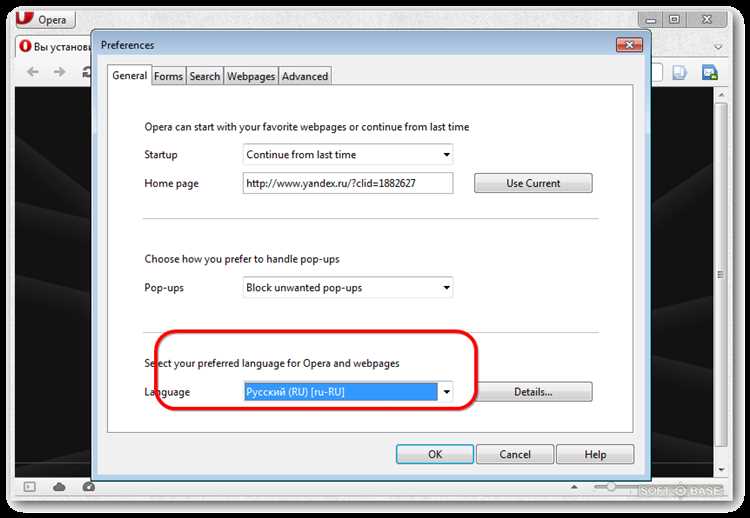Click the "Startup" label
Image resolution: width=750 pixels, height=518 pixels.
click(x=161, y=154)
